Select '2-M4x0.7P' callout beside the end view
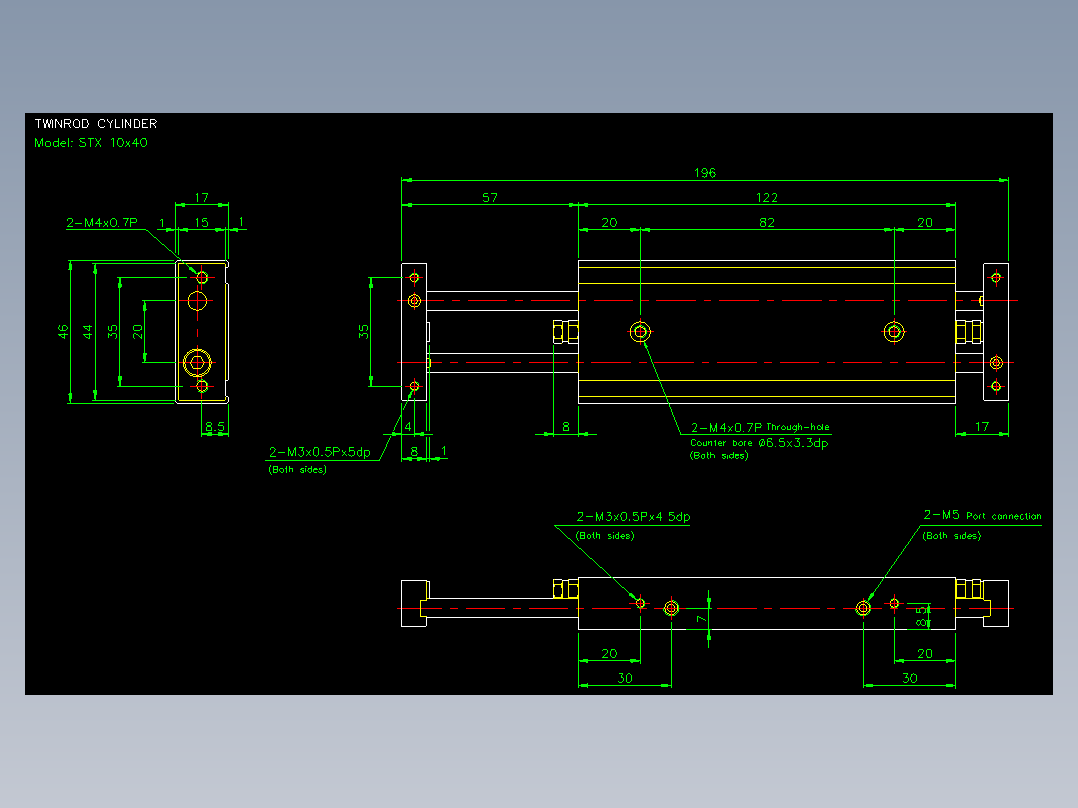Screen dimensions: 1078x808 (x=102, y=222)
